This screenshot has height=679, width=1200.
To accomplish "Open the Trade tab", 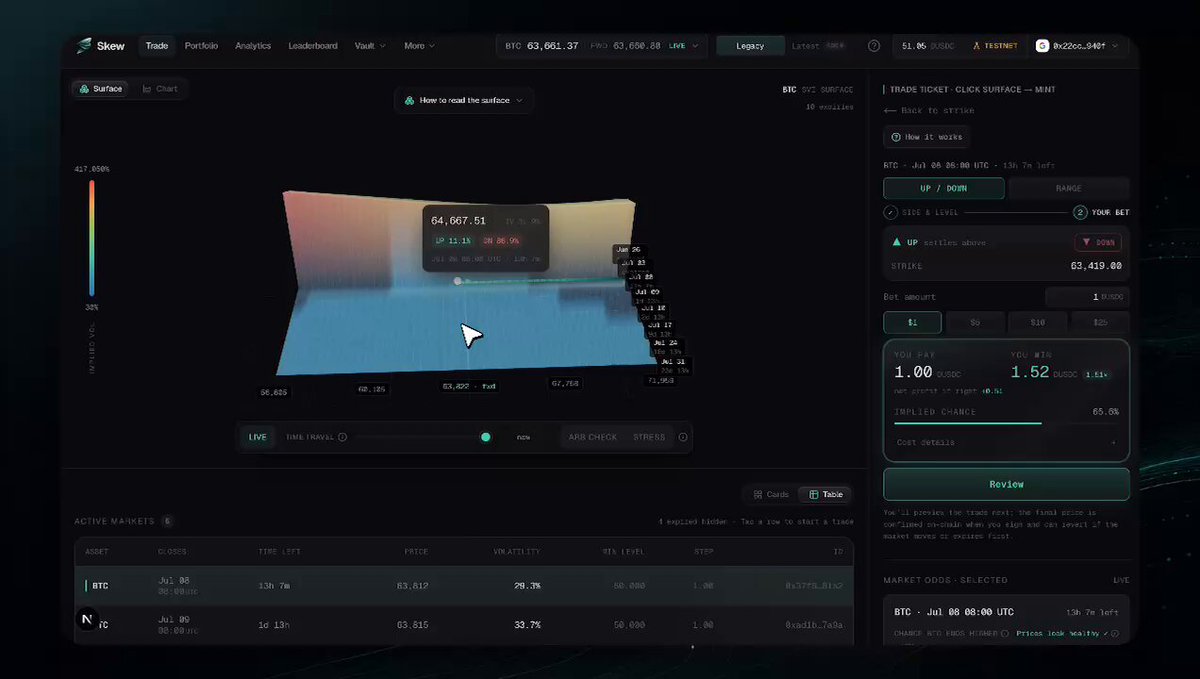I will (157, 46).
